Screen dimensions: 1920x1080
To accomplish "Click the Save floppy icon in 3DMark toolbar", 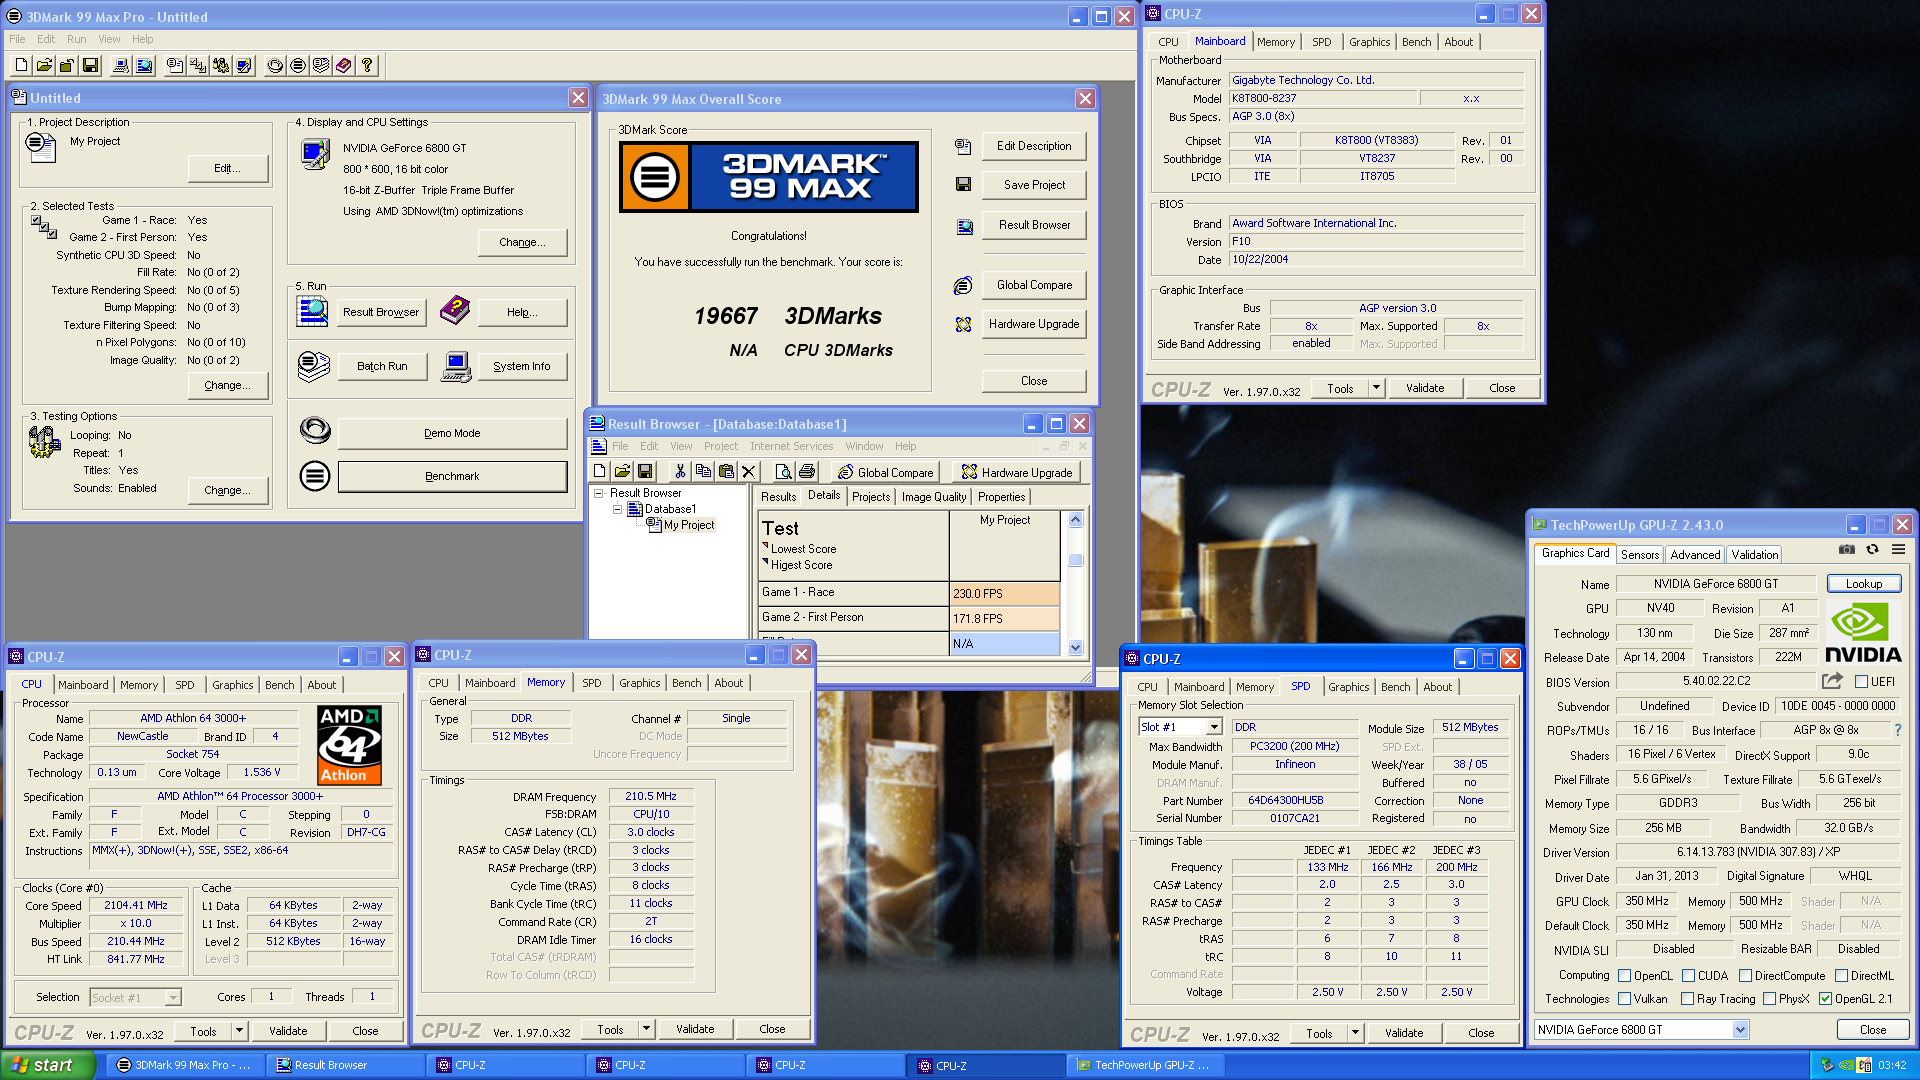I will pyautogui.click(x=90, y=65).
